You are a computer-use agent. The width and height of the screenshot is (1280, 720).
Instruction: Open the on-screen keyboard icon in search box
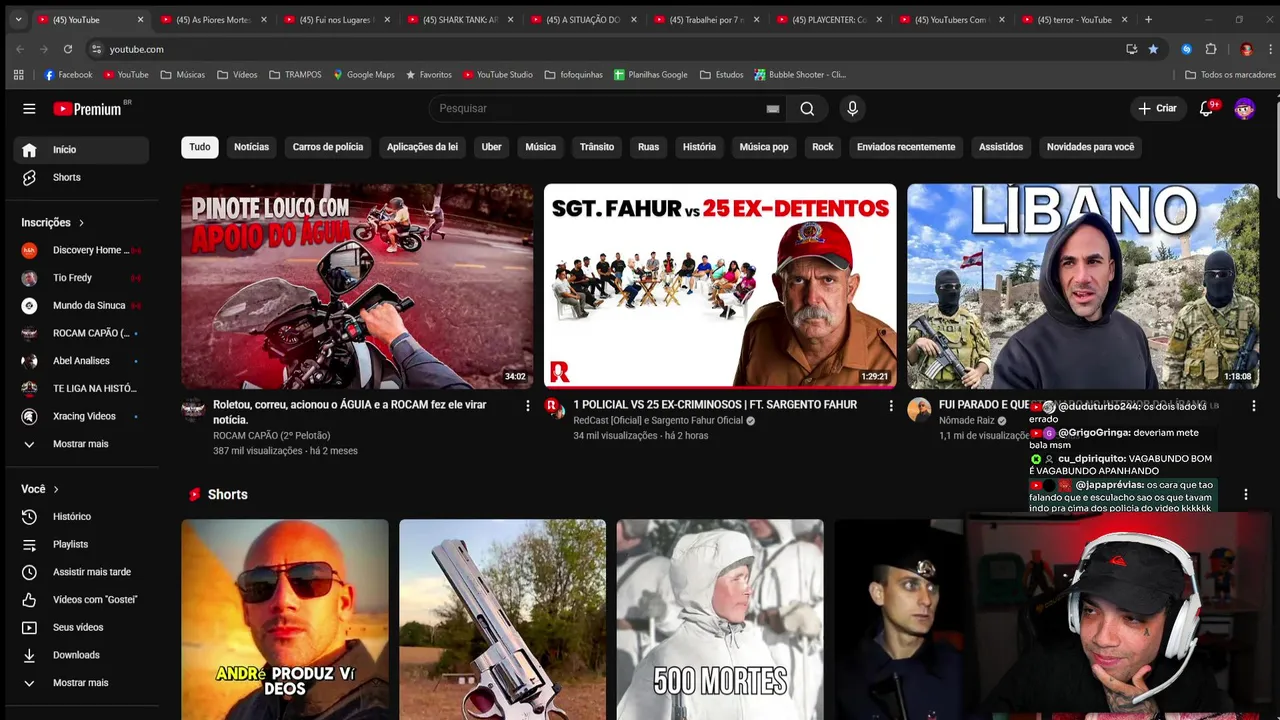(x=772, y=108)
